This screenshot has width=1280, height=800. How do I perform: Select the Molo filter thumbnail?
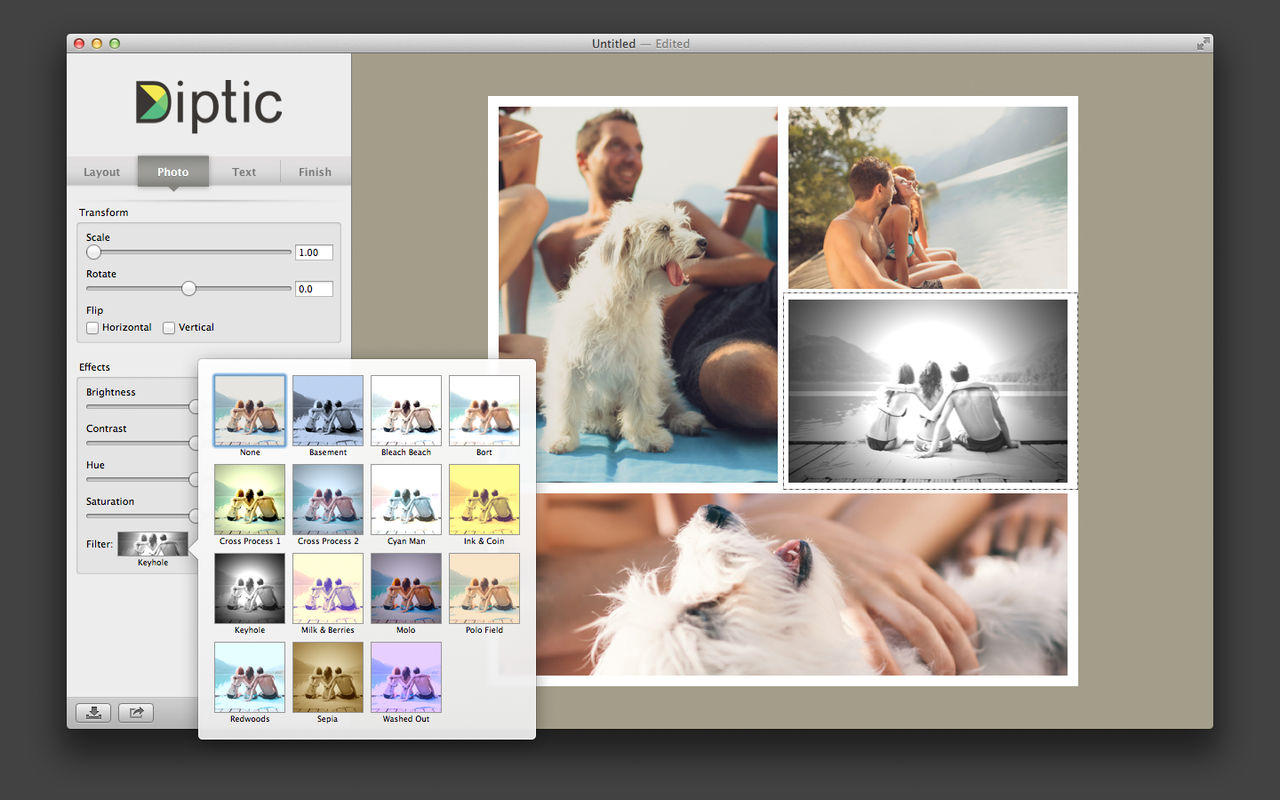coord(406,588)
